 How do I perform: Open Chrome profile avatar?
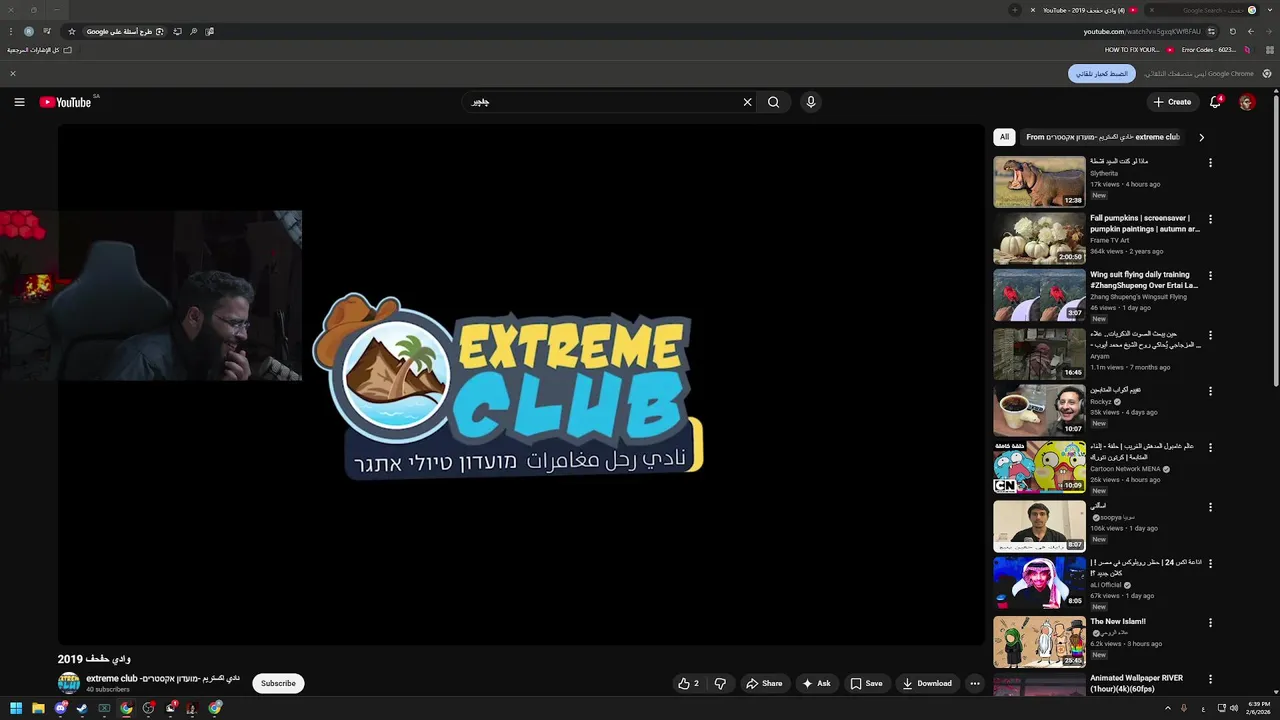click(x=28, y=31)
